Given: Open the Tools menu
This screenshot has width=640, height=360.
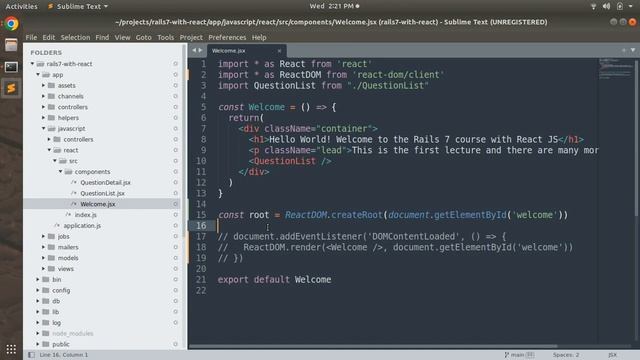Looking at the screenshot, I should (x=165, y=37).
